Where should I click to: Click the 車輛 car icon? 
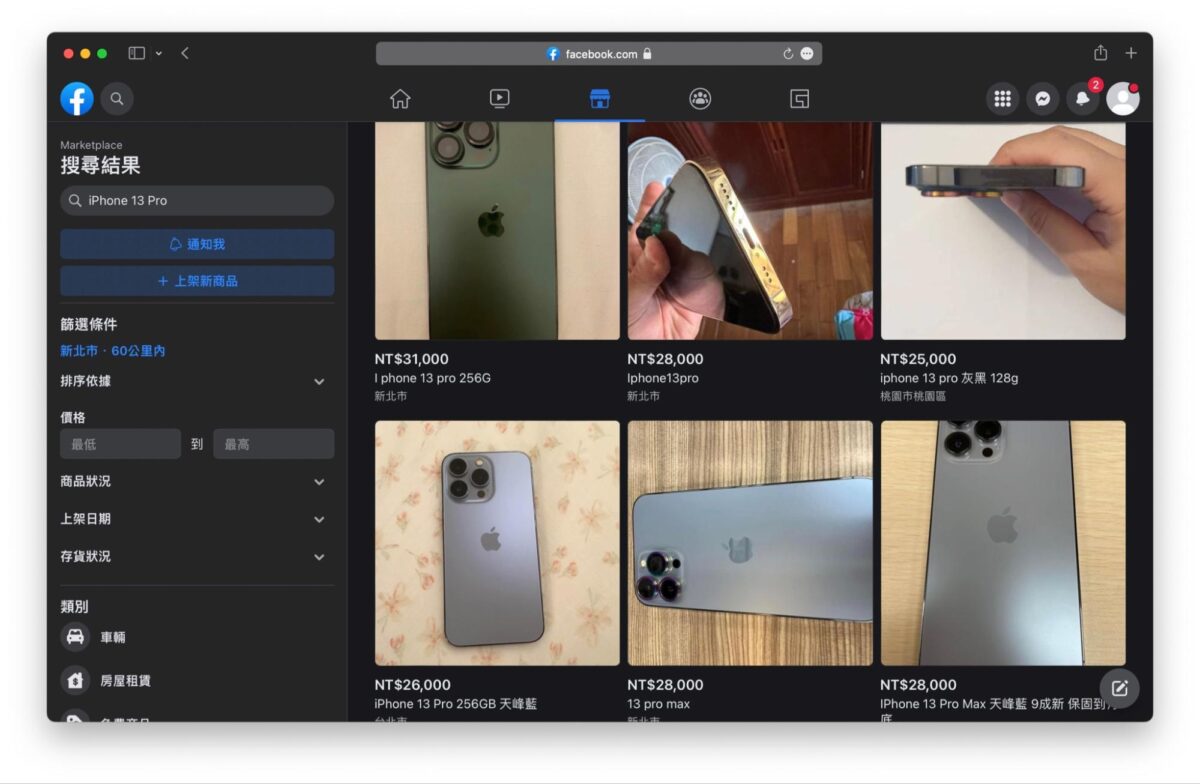[75, 637]
